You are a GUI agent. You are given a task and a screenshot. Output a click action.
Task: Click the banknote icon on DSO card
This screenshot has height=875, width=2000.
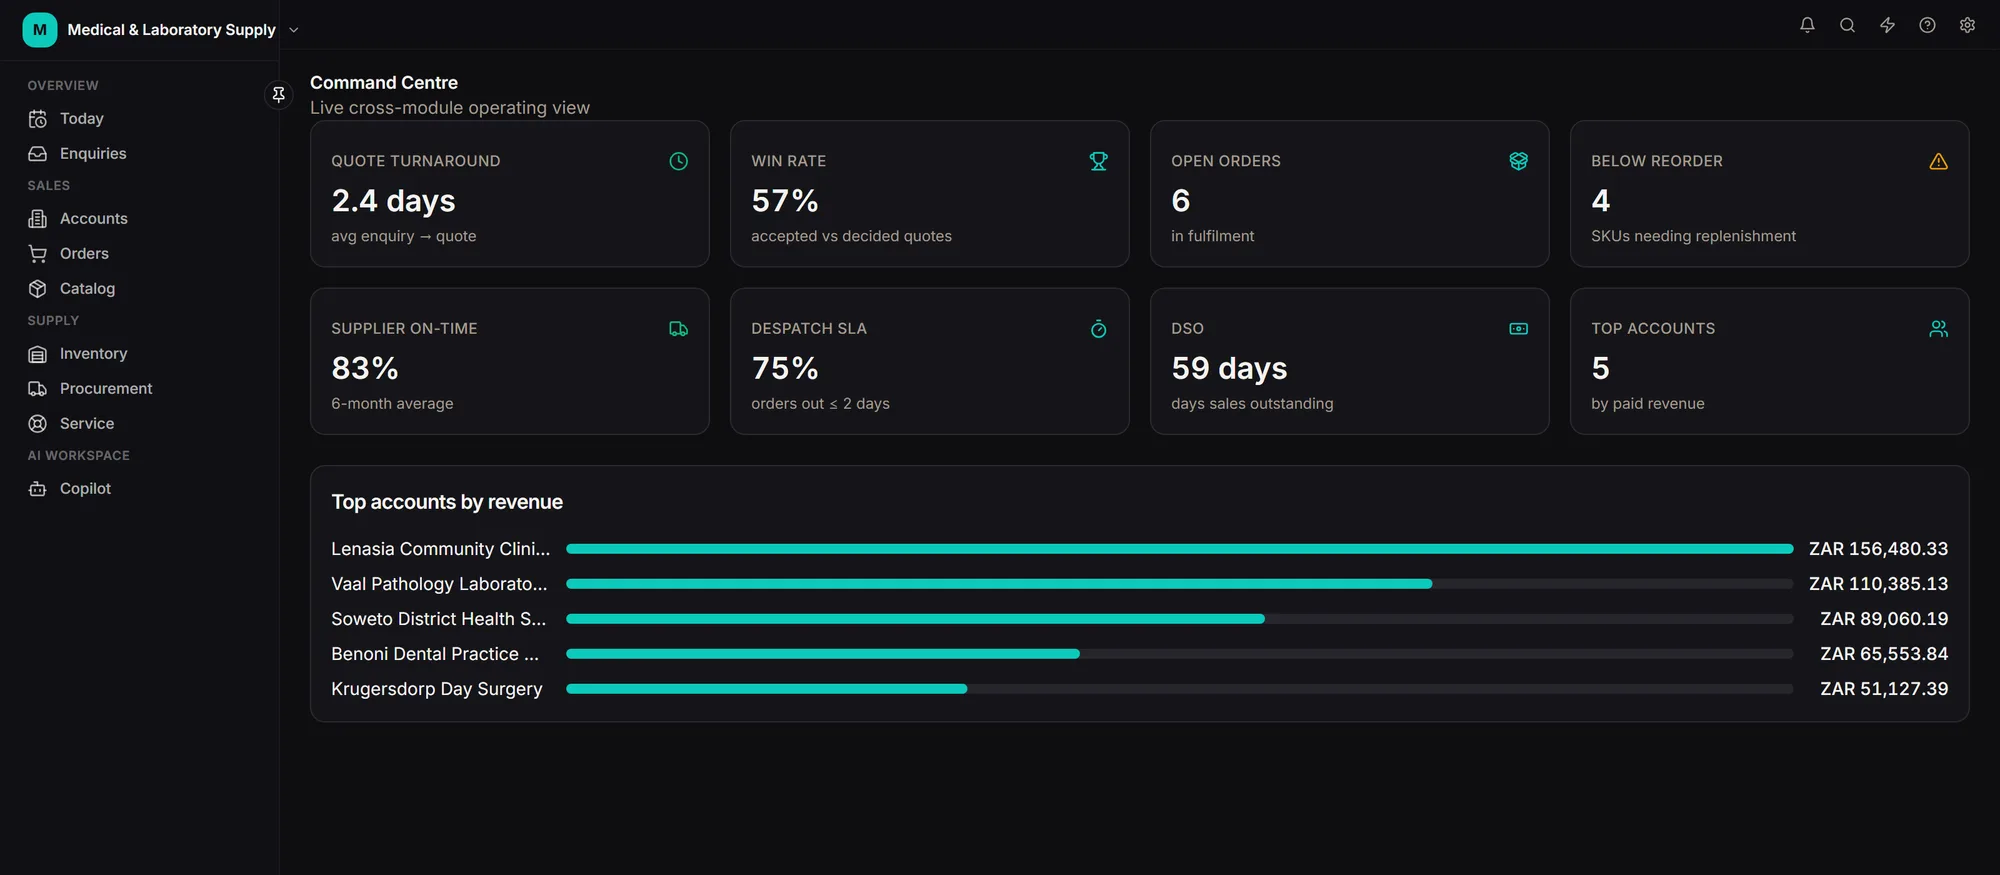(1518, 329)
